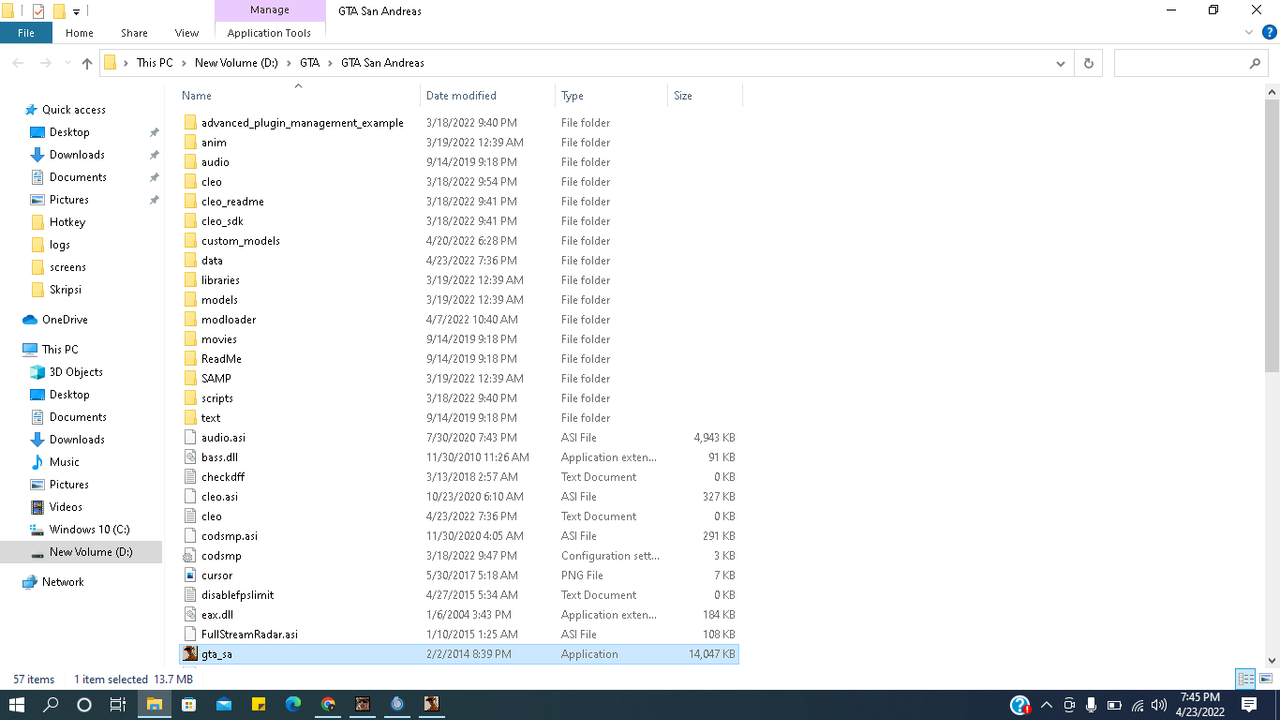The image size is (1280, 720).
Task: Sort files by the Size column header
Action: (x=705, y=96)
